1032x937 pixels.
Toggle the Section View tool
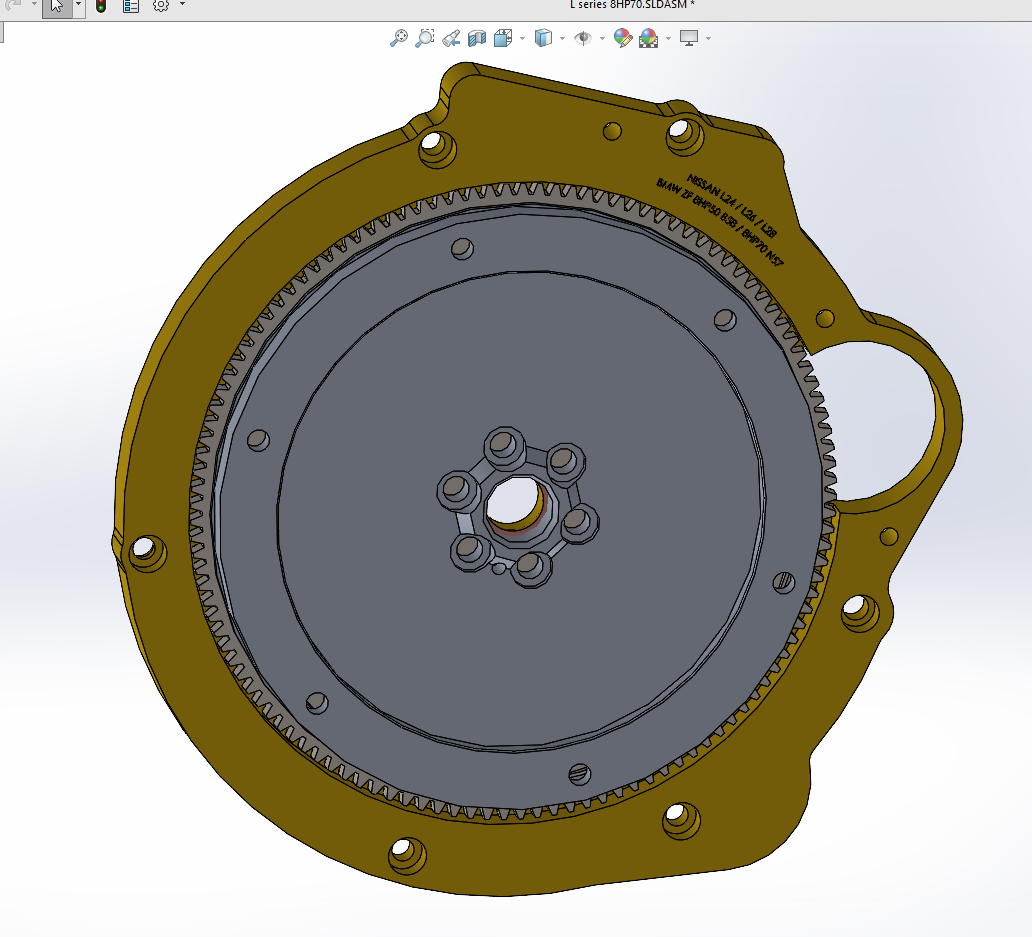[477, 38]
